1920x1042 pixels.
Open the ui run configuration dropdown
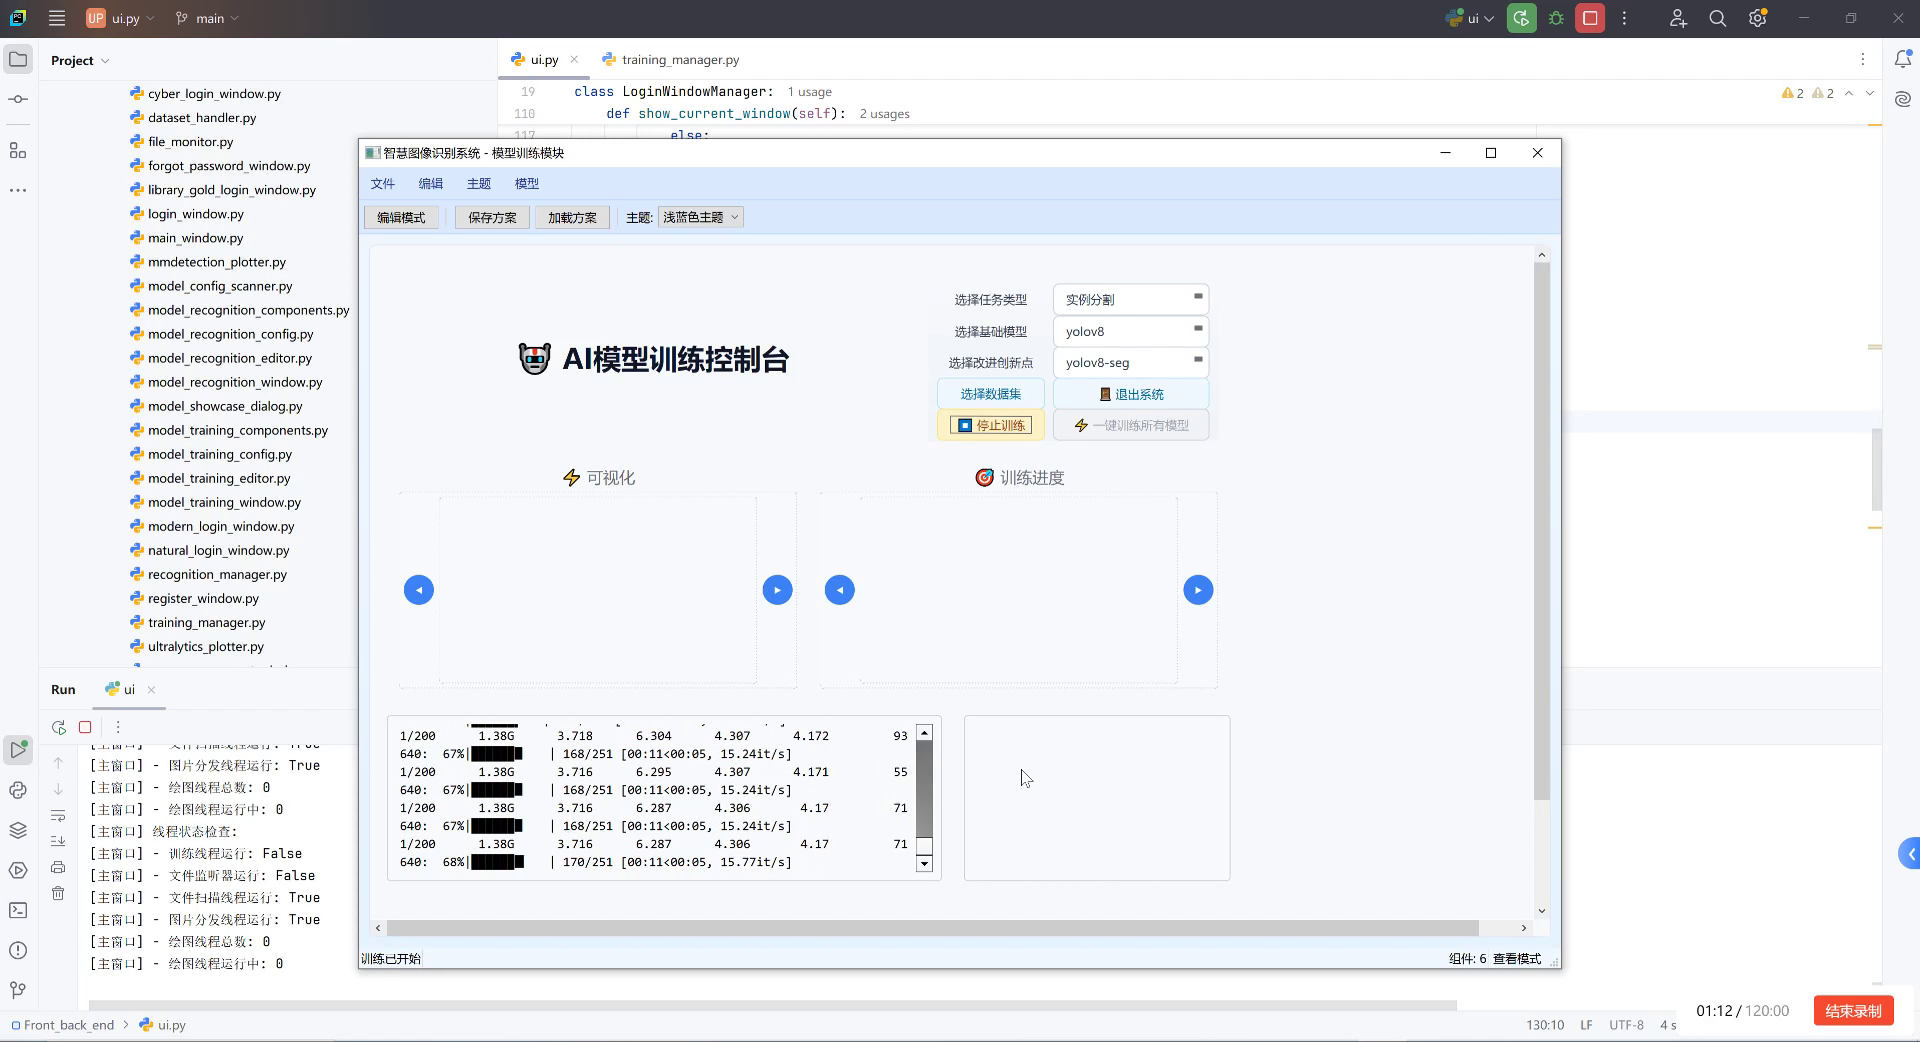click(x=1470, y=18)
